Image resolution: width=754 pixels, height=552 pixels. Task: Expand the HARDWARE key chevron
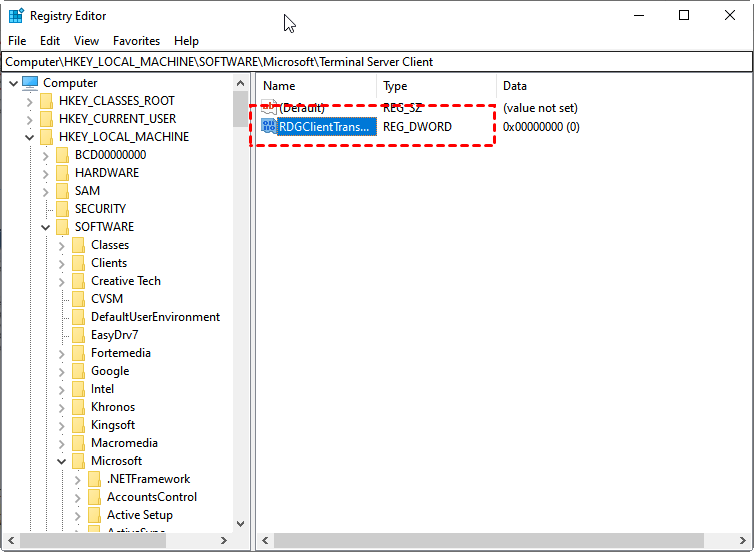[46, 173]
